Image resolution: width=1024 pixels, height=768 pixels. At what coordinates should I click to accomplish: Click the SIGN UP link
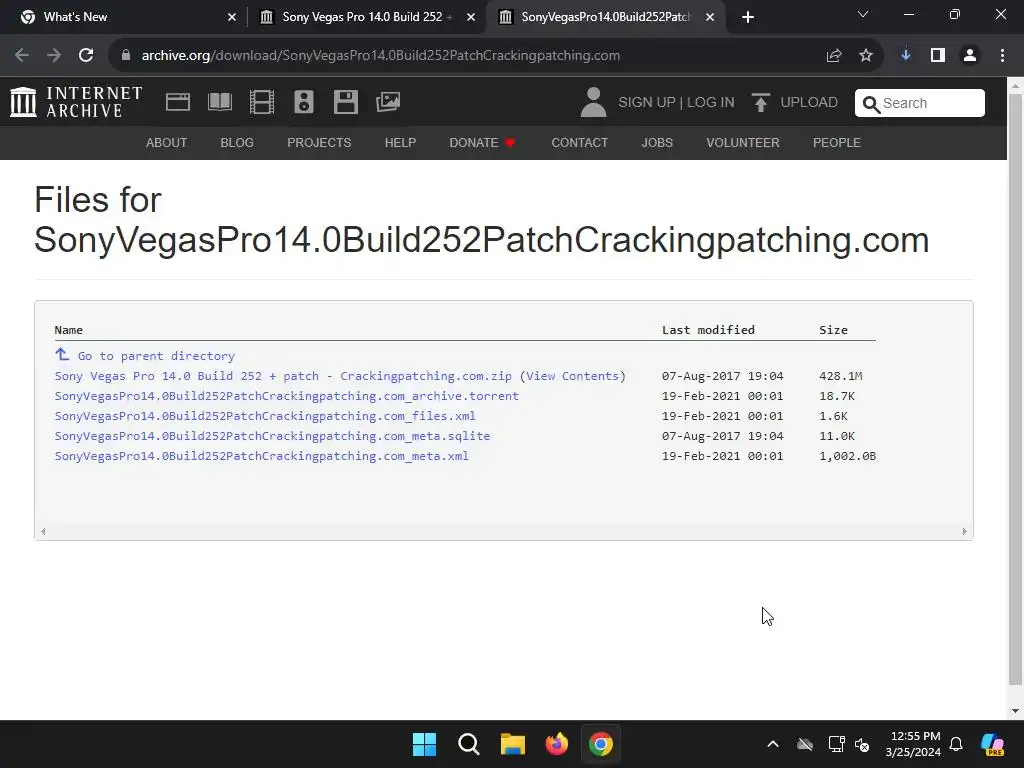(647, 103)
